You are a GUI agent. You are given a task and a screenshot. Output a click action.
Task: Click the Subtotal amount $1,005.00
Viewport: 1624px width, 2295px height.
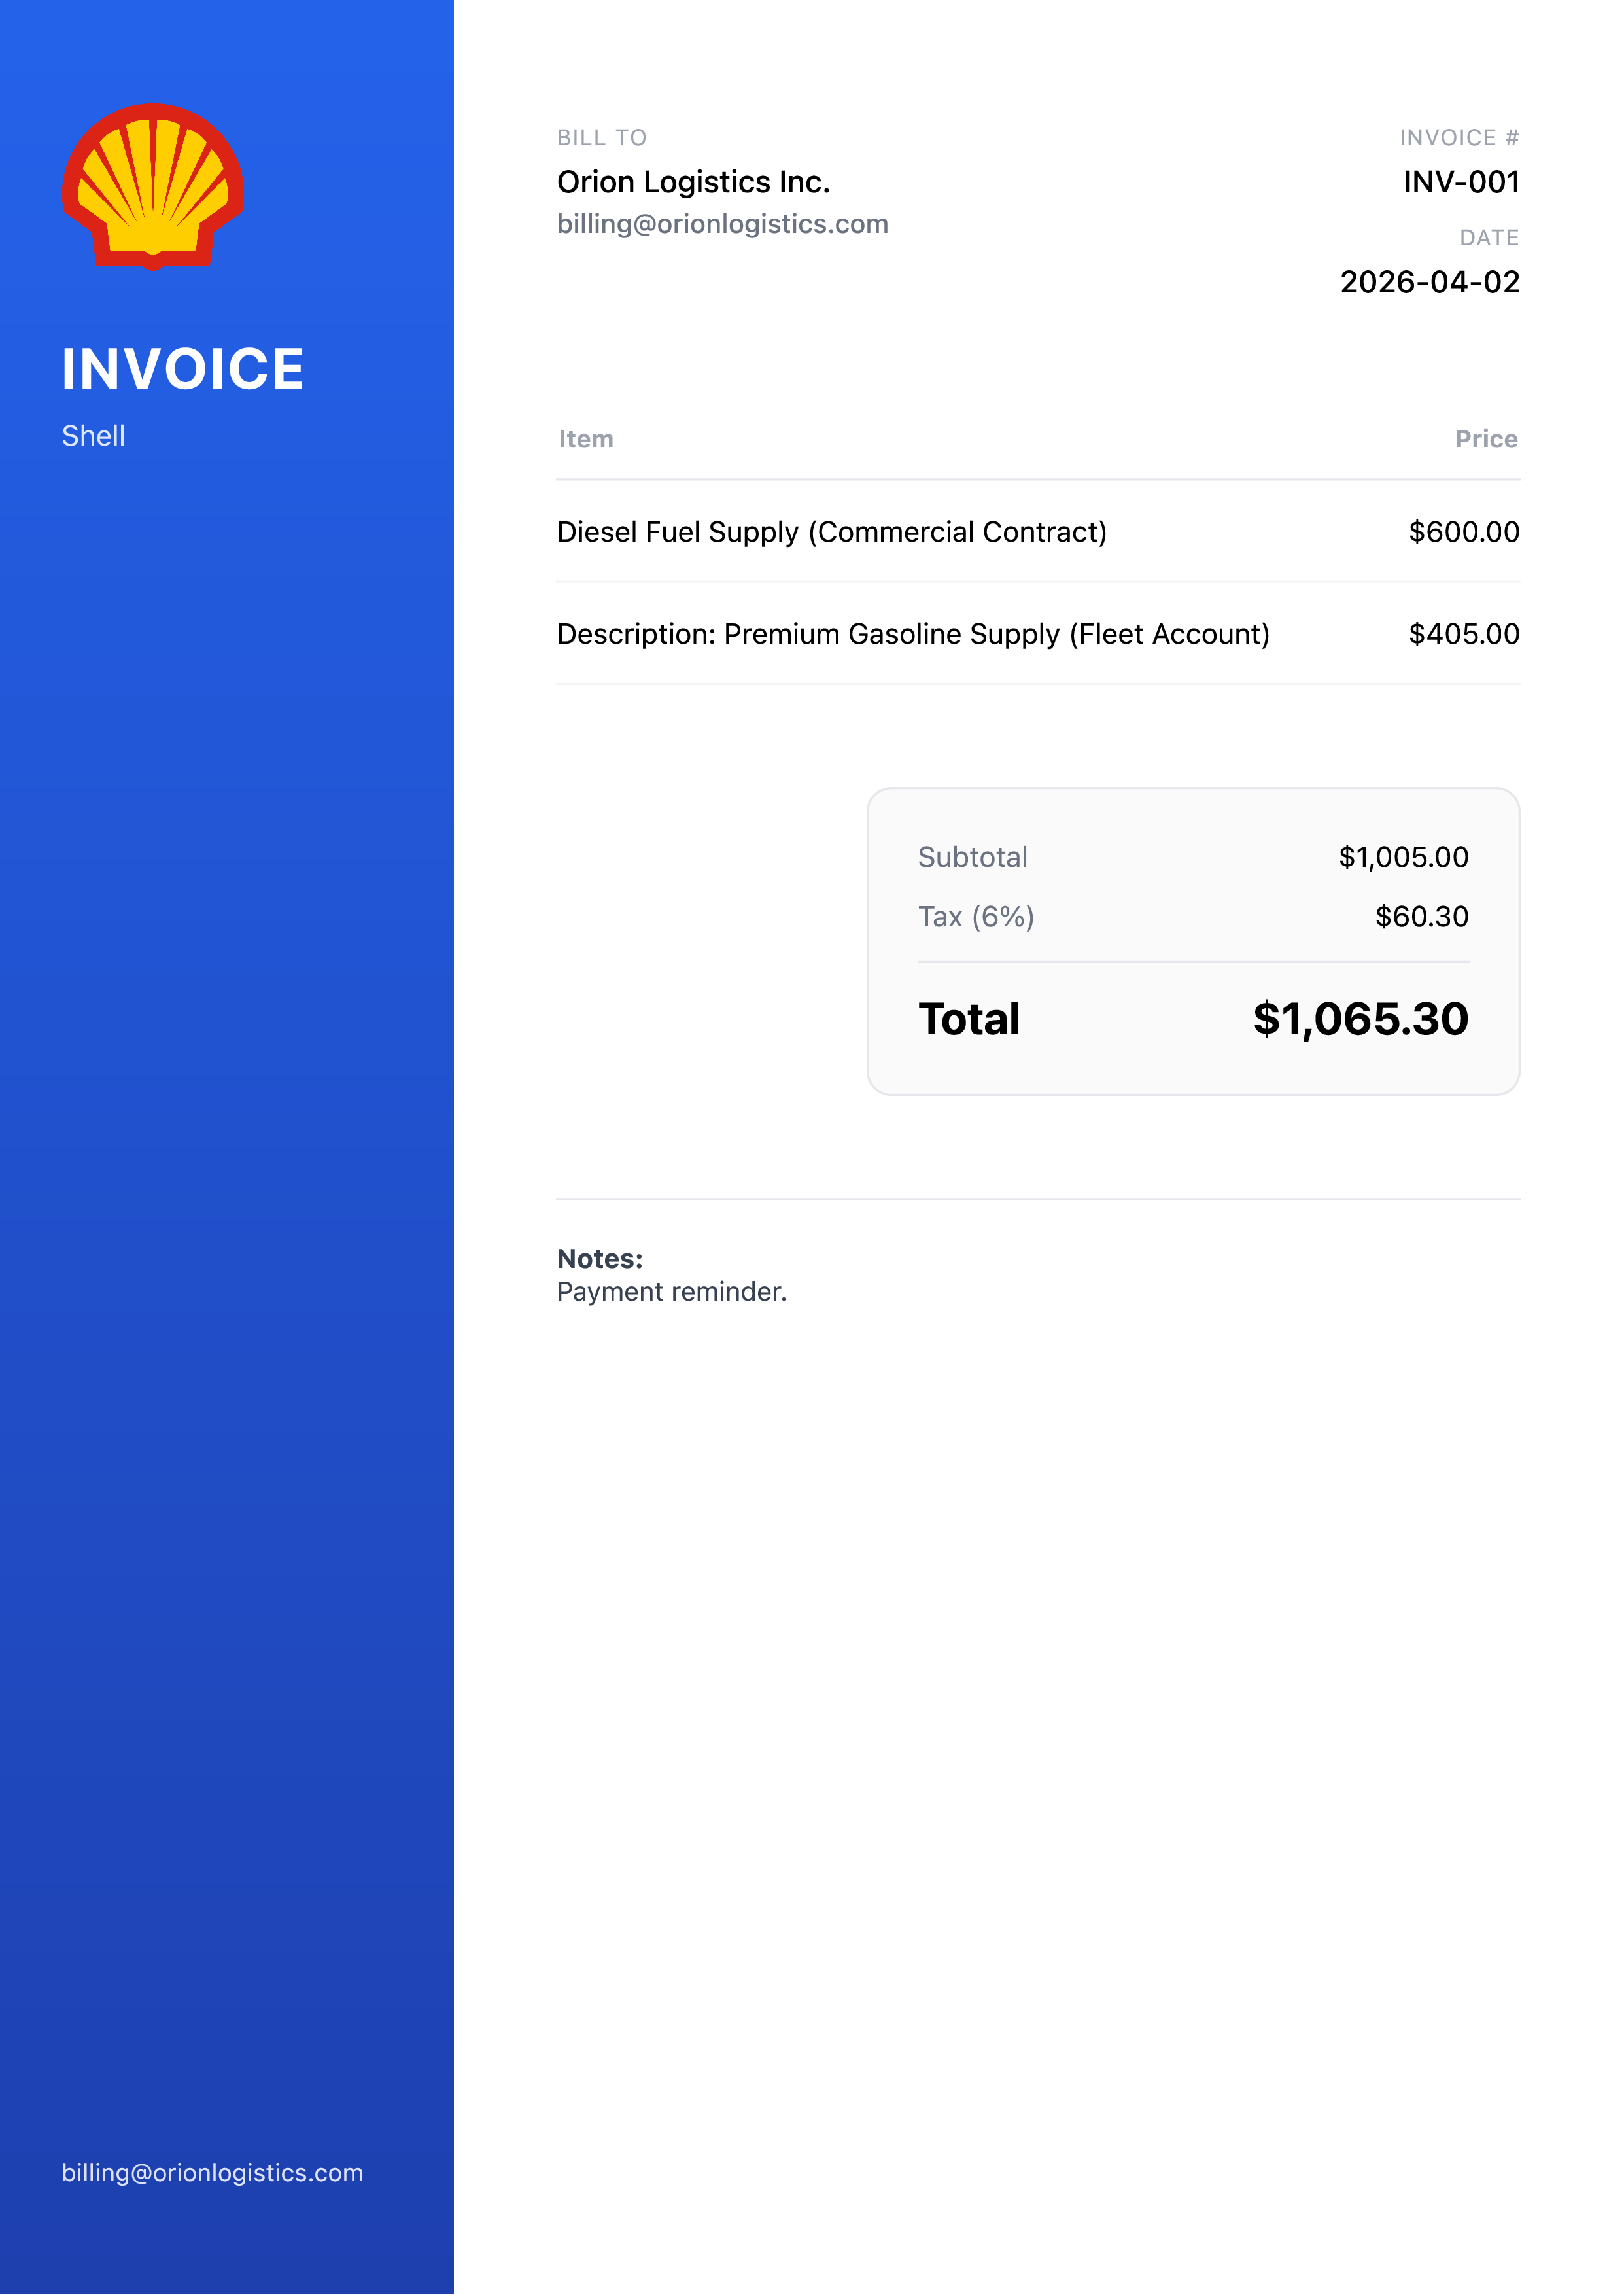[x=1403, y=857]
